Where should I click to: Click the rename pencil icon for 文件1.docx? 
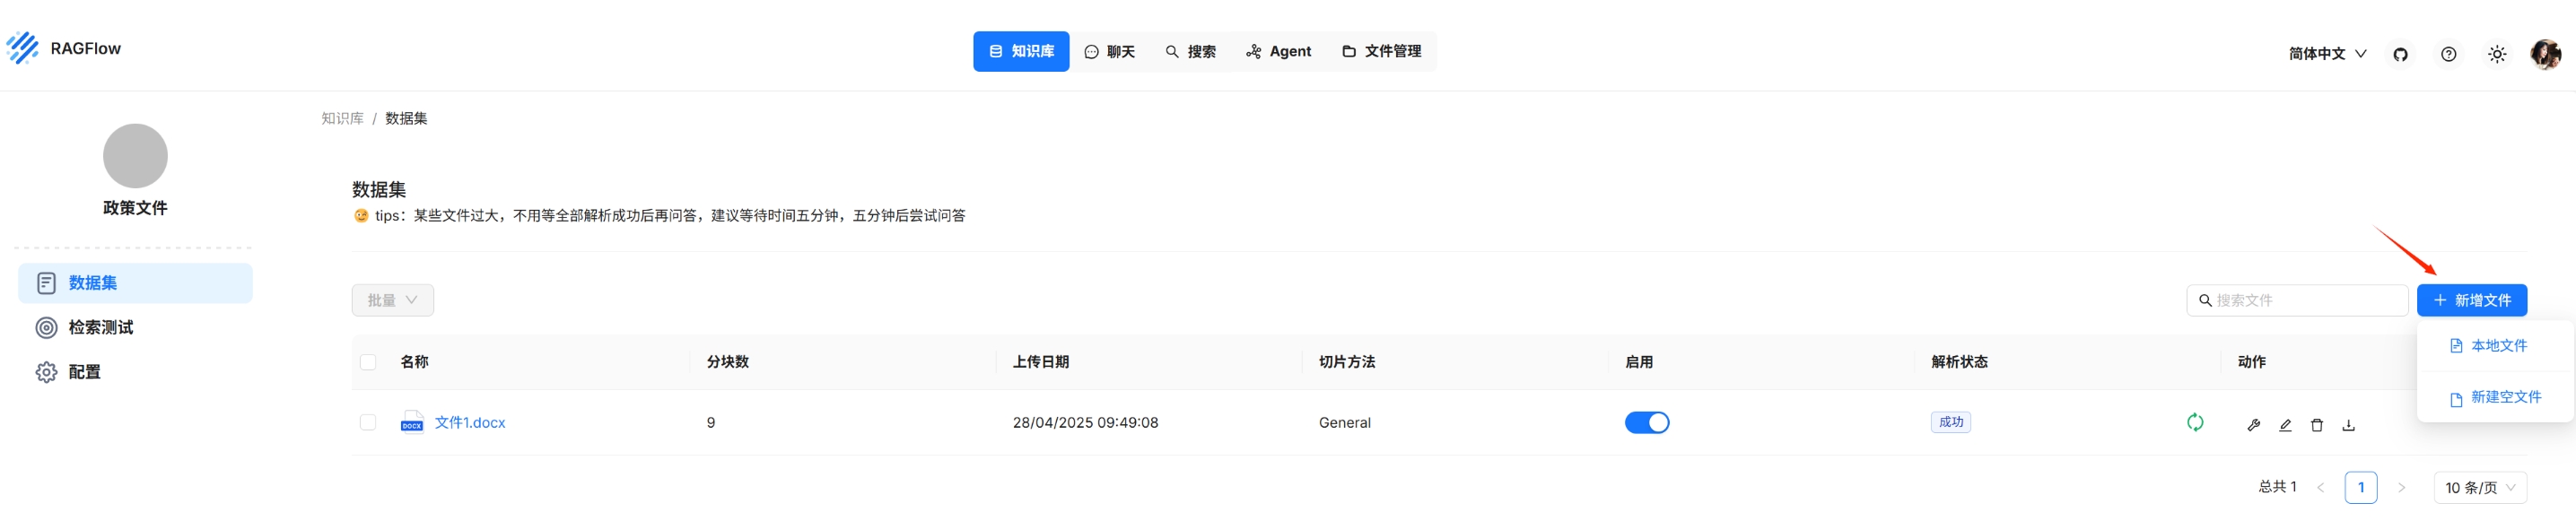(x=2285, y=425)
